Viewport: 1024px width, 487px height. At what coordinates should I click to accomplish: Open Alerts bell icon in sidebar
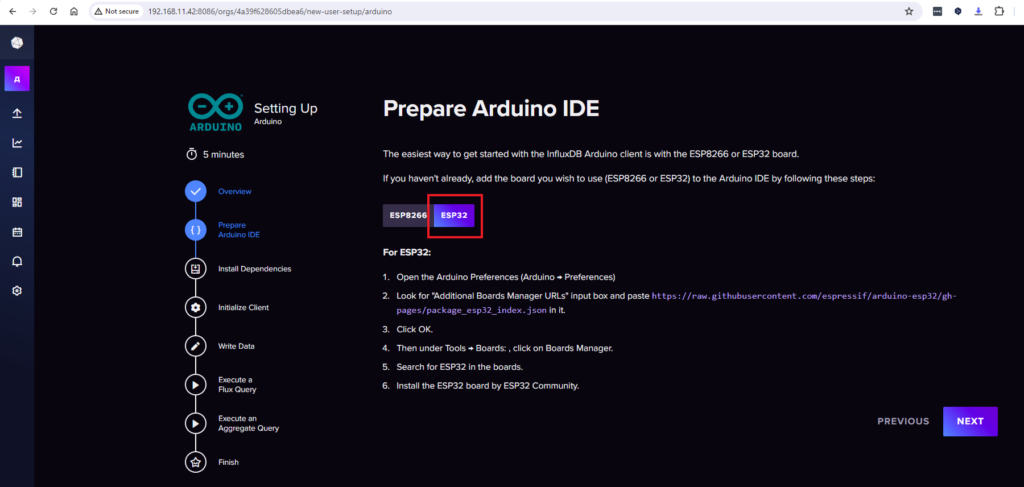coord(17,261)
